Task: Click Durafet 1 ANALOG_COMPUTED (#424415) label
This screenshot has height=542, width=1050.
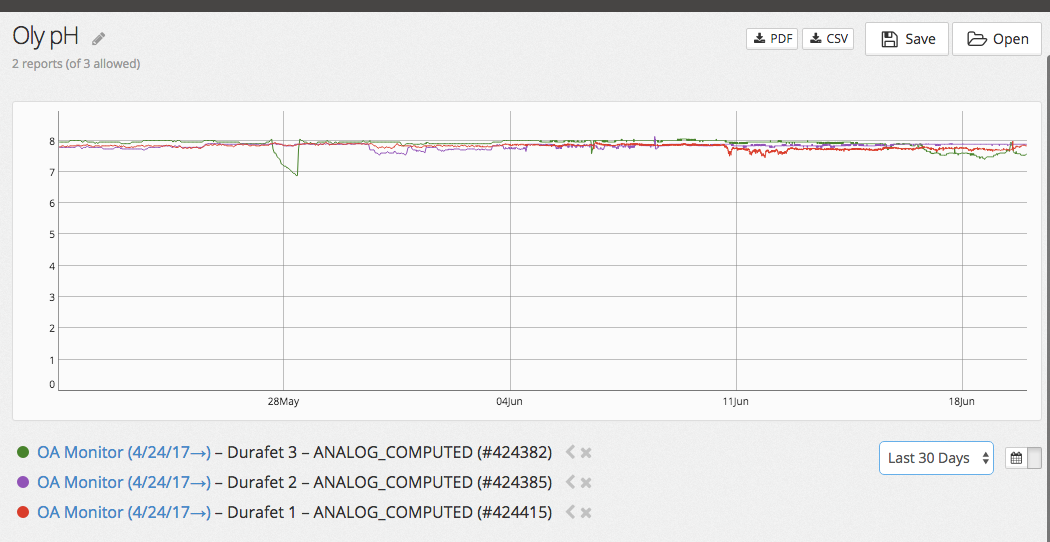Action: [390, 513]
